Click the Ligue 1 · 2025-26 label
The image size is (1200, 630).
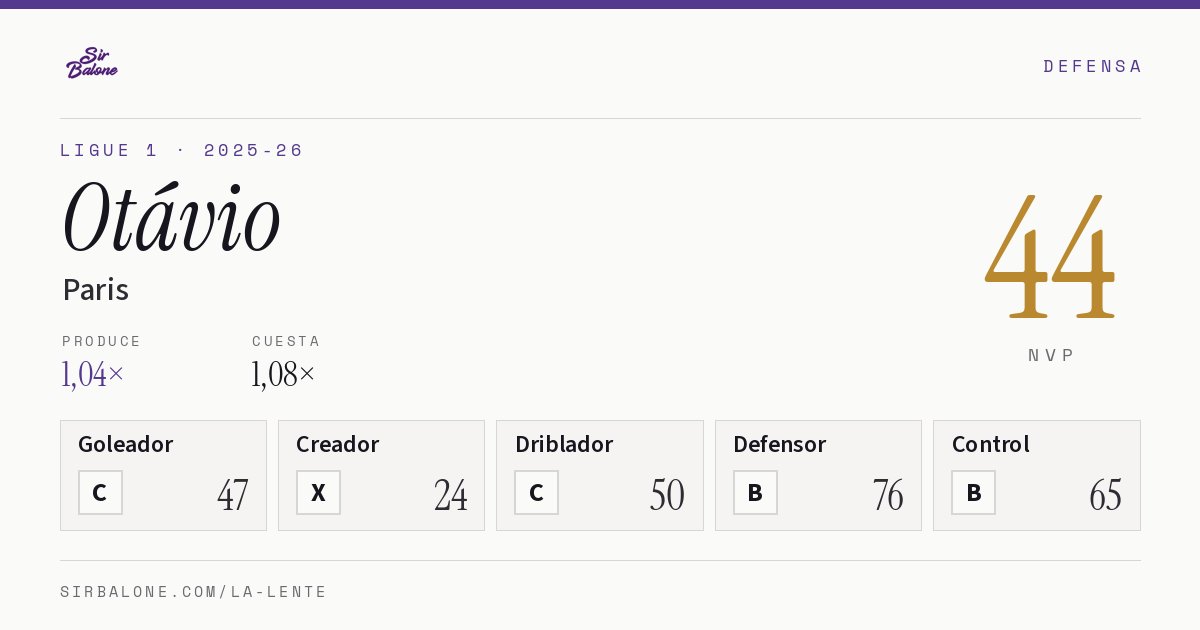point(181,150)
